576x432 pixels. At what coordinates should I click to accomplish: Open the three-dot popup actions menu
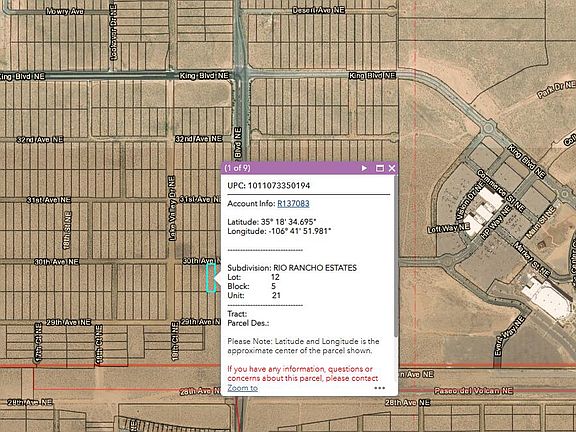(x=379, y=388)
